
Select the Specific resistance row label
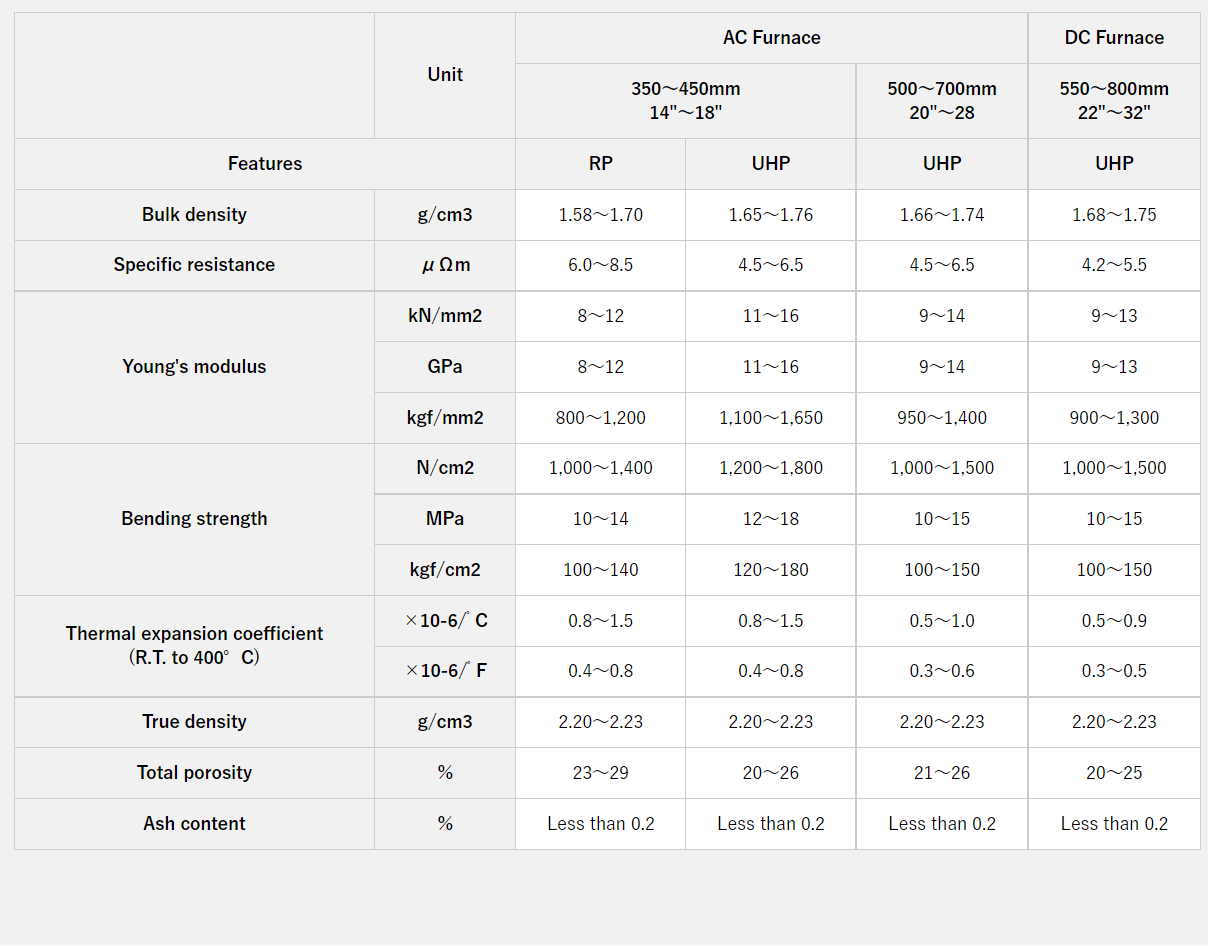194,265
